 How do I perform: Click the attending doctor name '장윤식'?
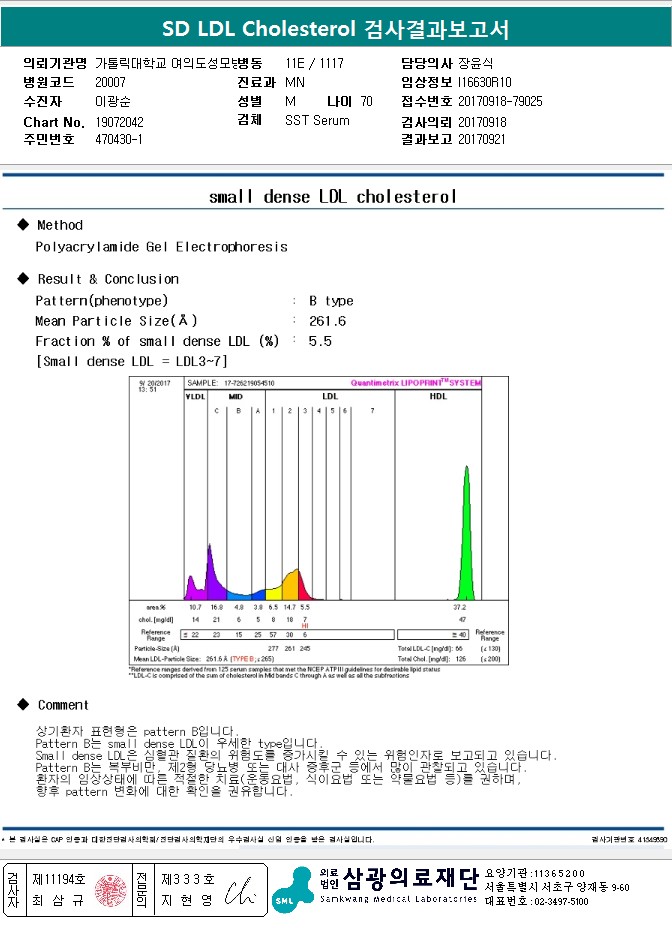pos(475,63)
